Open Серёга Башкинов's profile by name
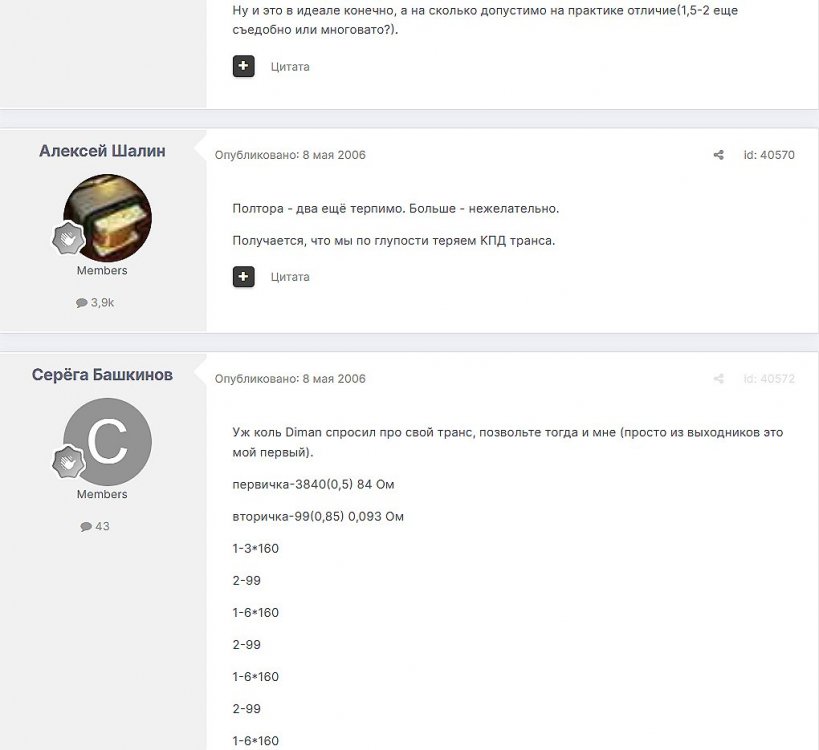819x750 pixels. click(102, 374)
